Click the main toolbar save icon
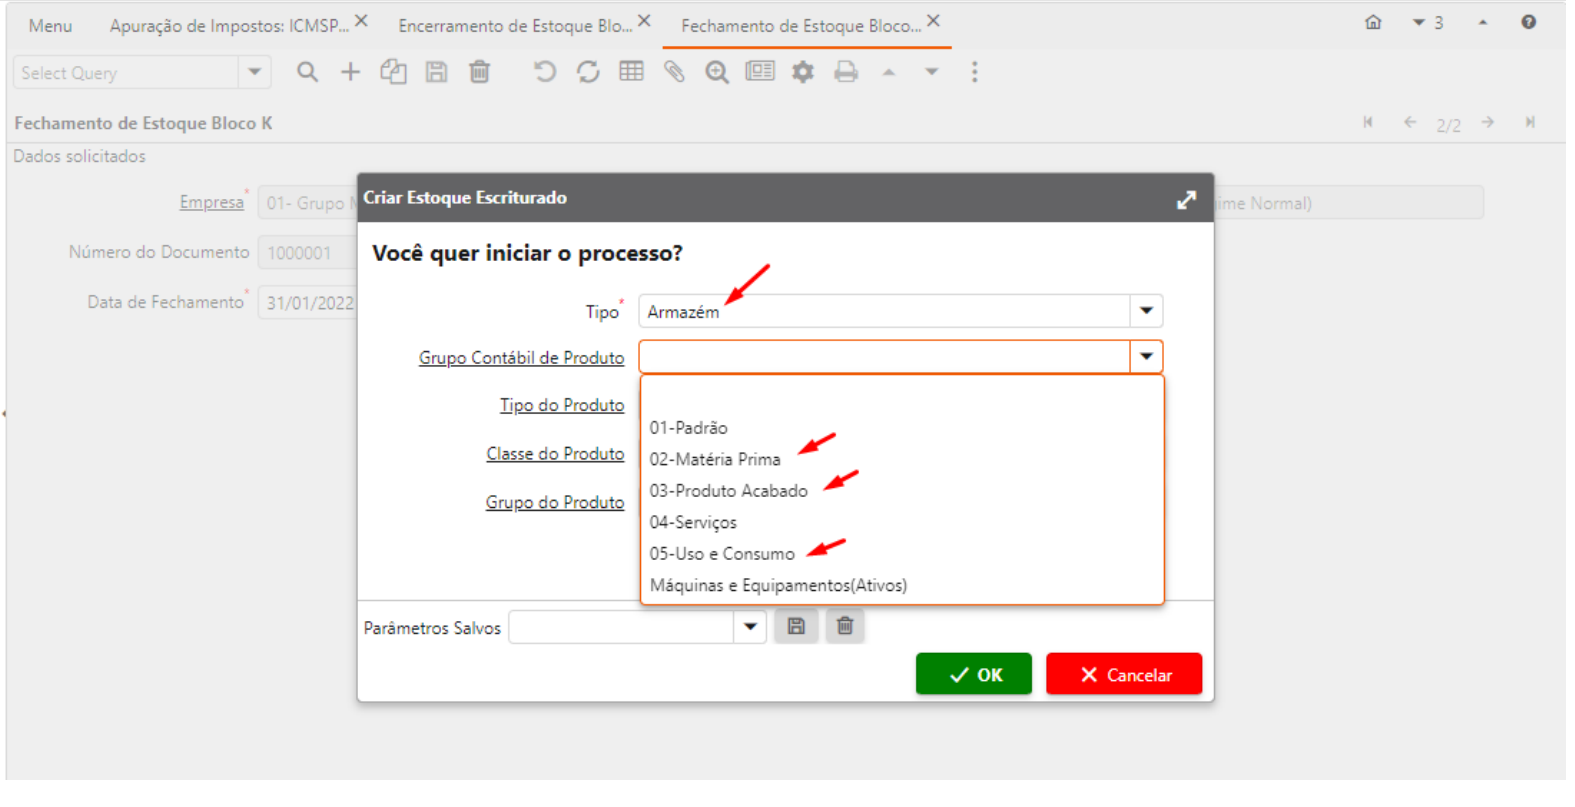 pos(436,72)
